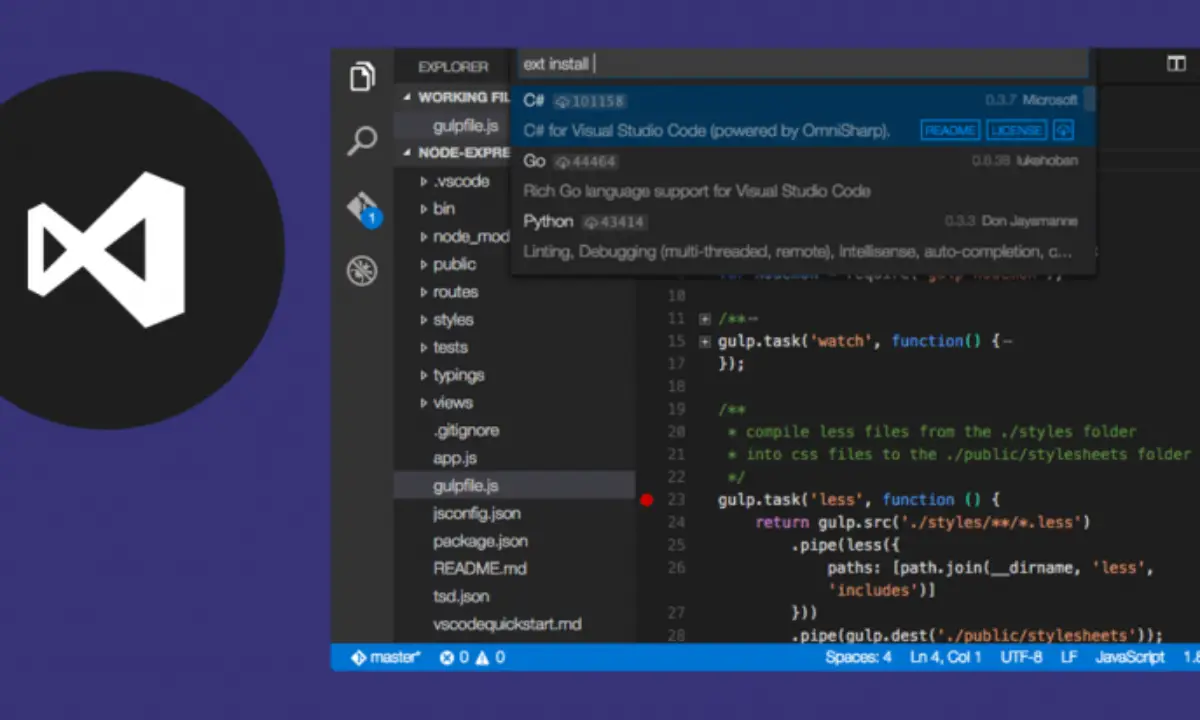1200x720 pixels.
Task: Open the jsconfig.json file
Action: [476, 513]
